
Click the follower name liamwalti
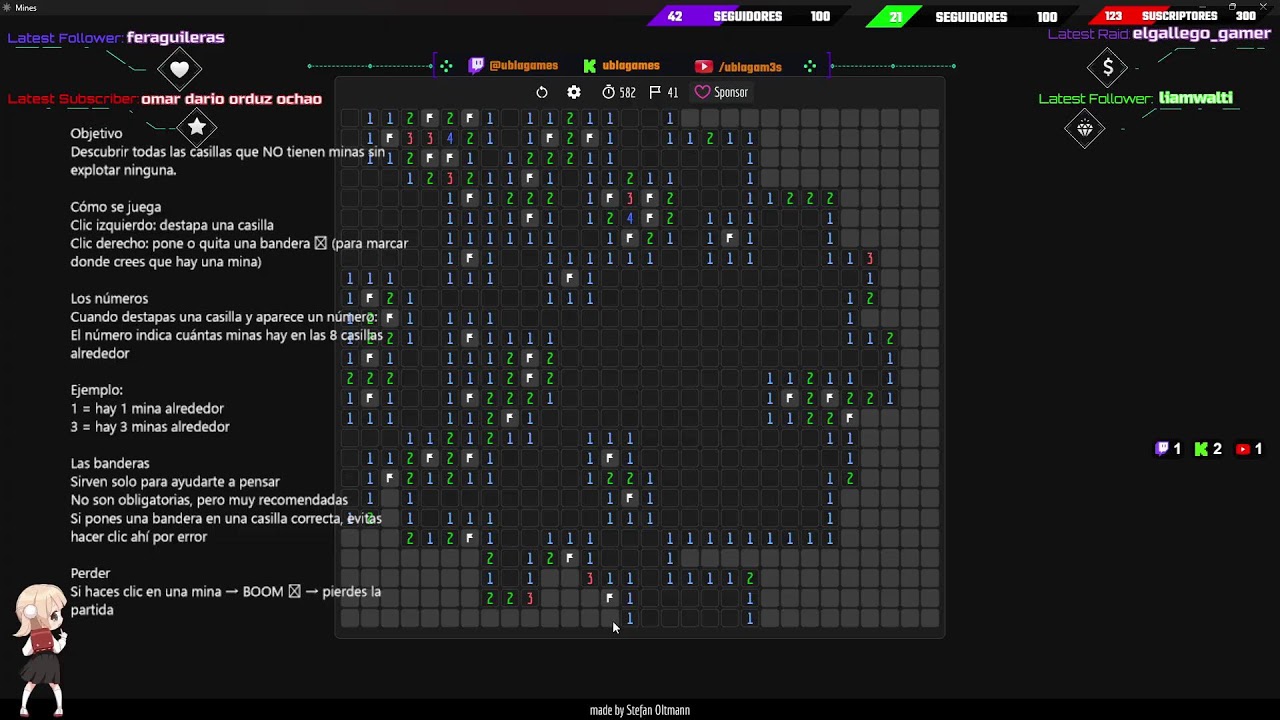[1195, 98]
